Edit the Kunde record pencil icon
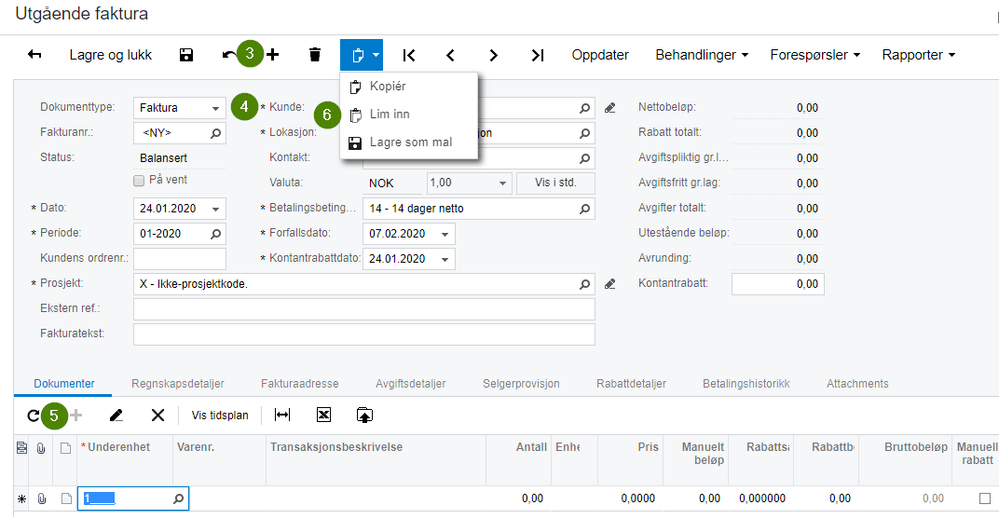999x517 pixels. pos(610,108)
